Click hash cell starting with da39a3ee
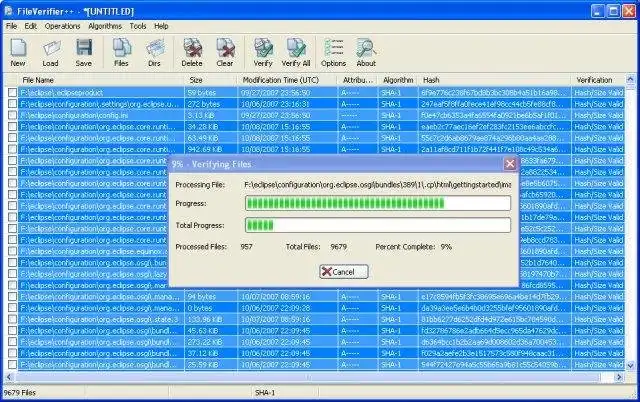 tap(495, 308)
